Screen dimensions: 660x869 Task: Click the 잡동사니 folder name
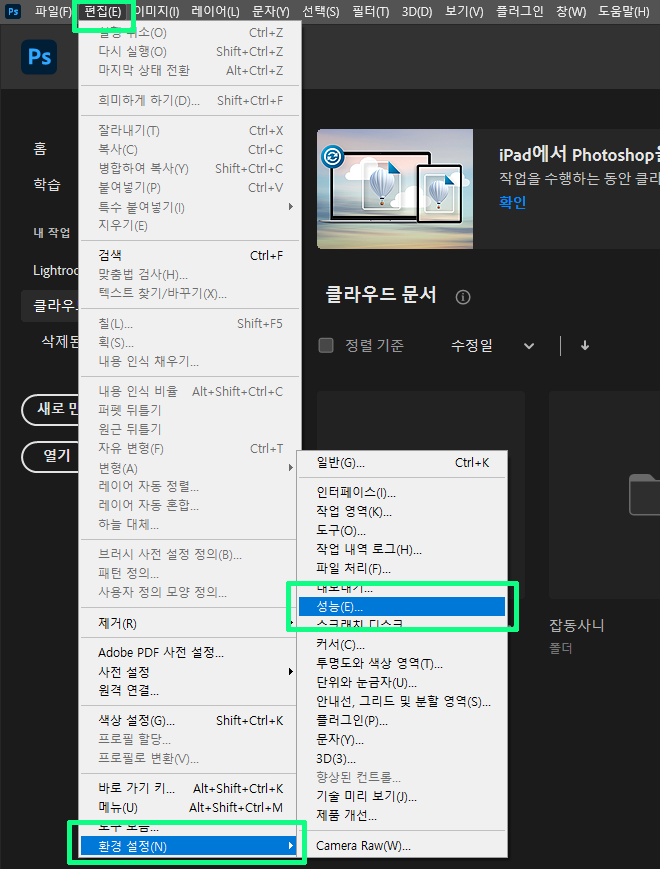(x=576, y=626)
